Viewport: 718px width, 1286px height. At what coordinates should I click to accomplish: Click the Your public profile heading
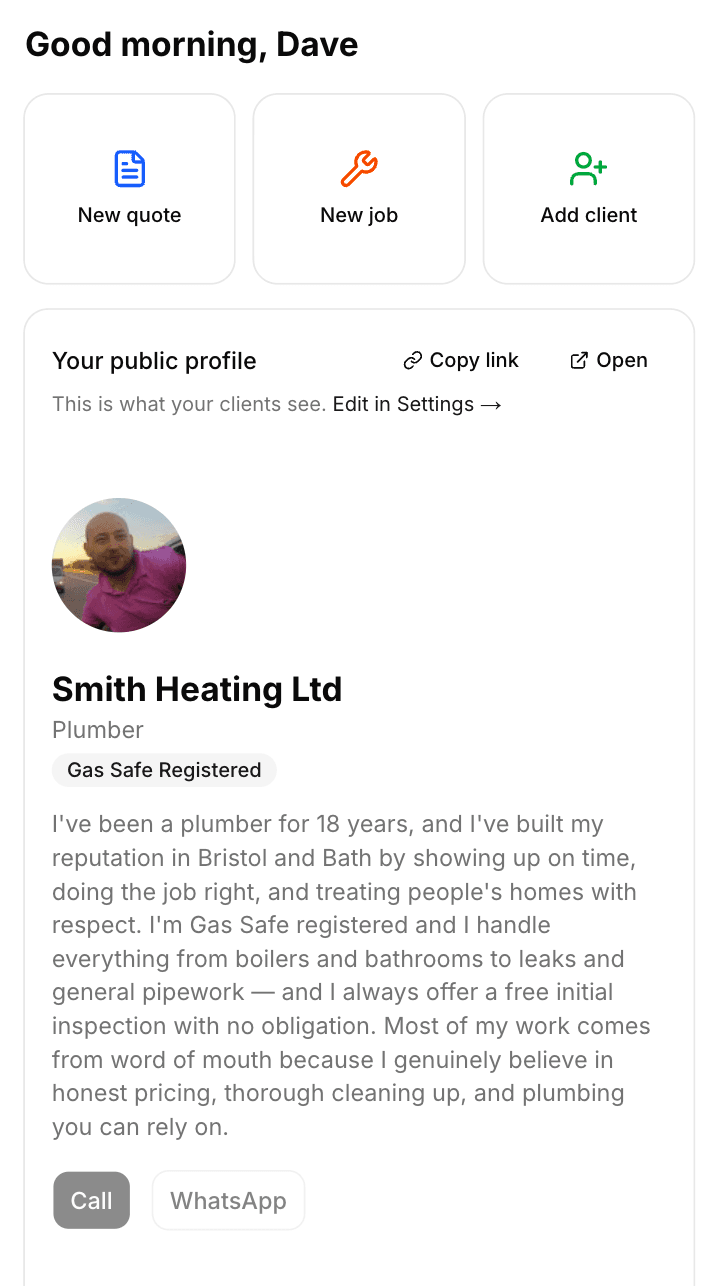click(x=154, y=360)
